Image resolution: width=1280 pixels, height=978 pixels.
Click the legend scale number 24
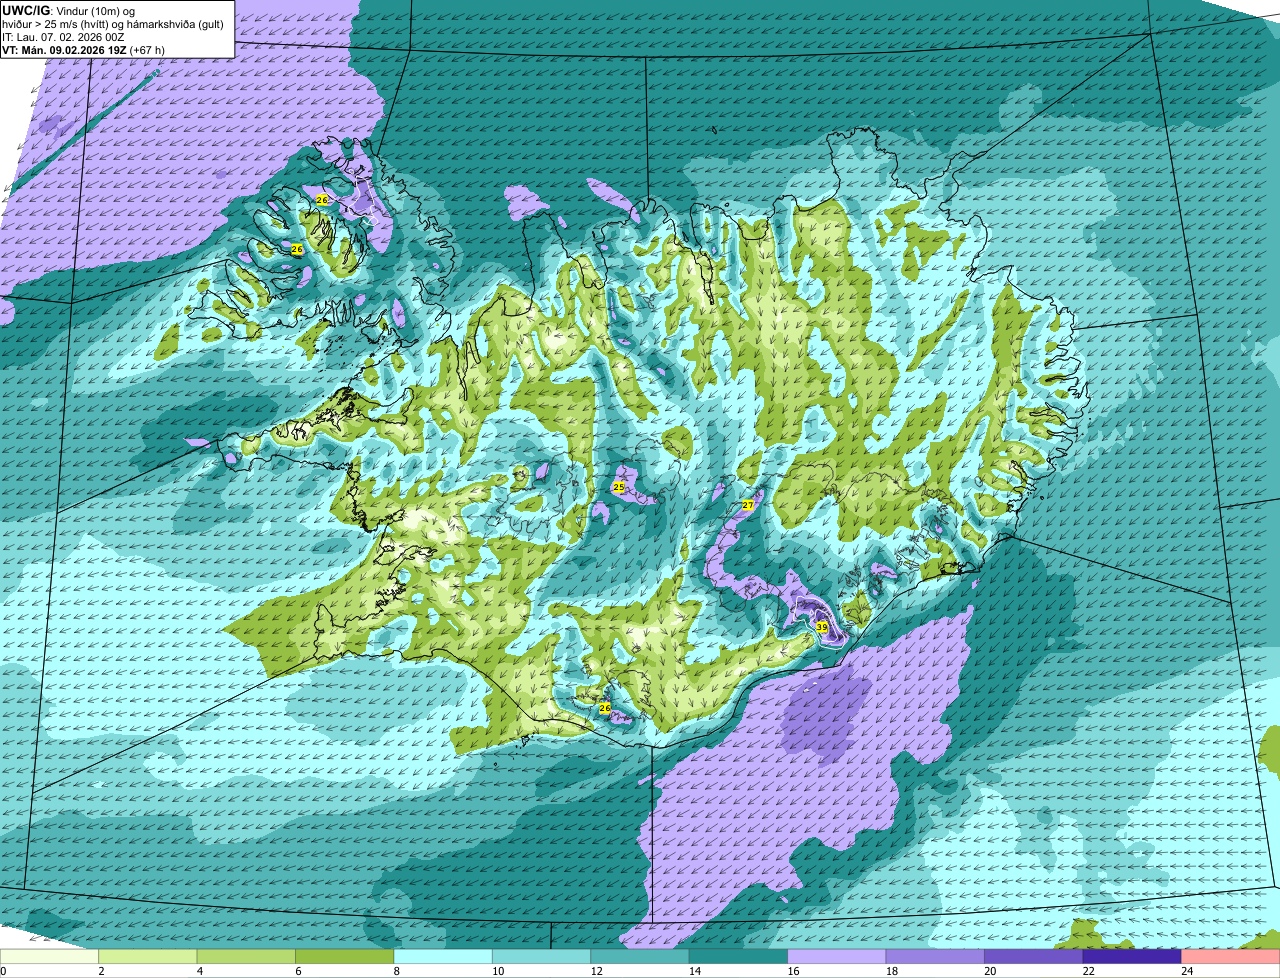coord(1187,971)
